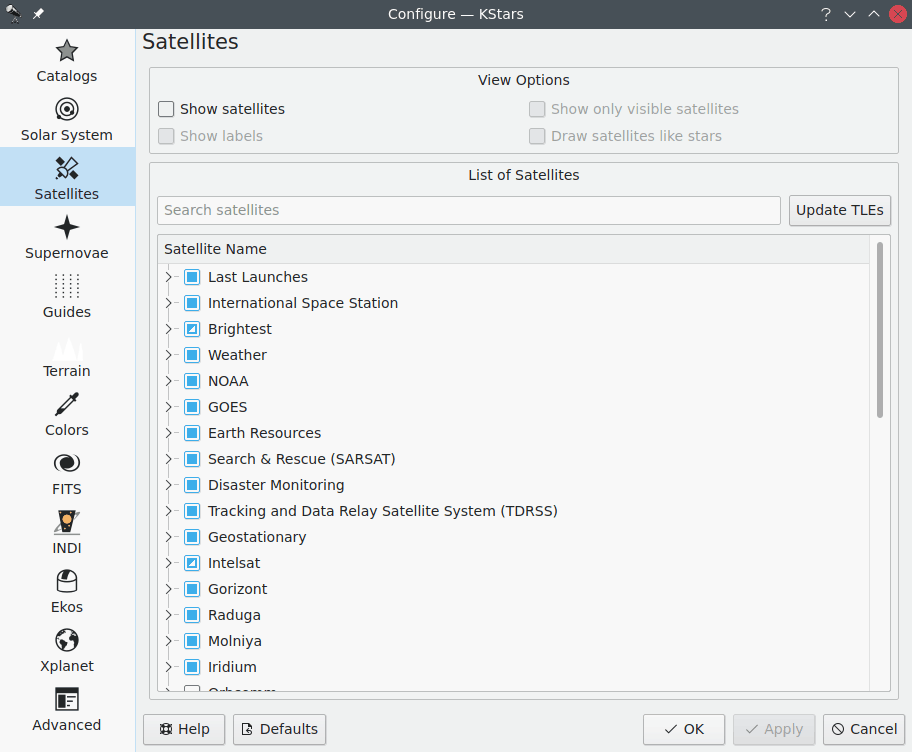Open the Terrain settings page

66,355
